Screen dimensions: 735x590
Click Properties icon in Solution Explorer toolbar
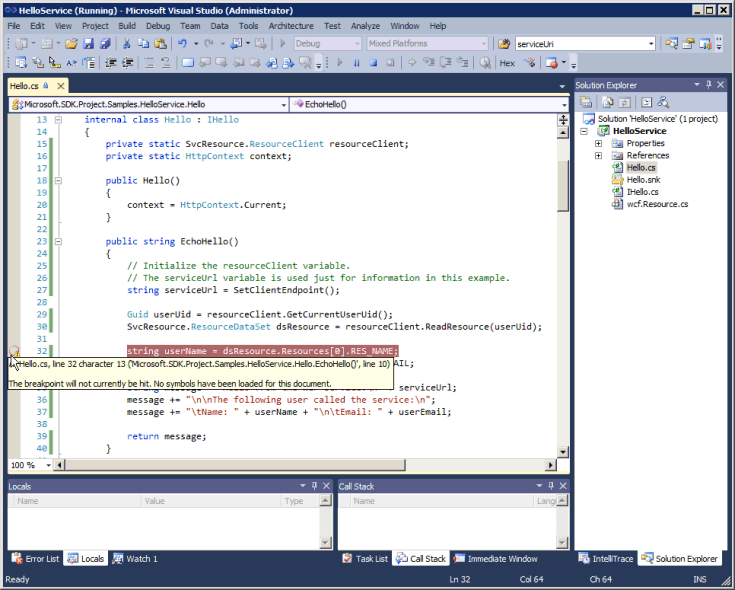tap(585, 102)
